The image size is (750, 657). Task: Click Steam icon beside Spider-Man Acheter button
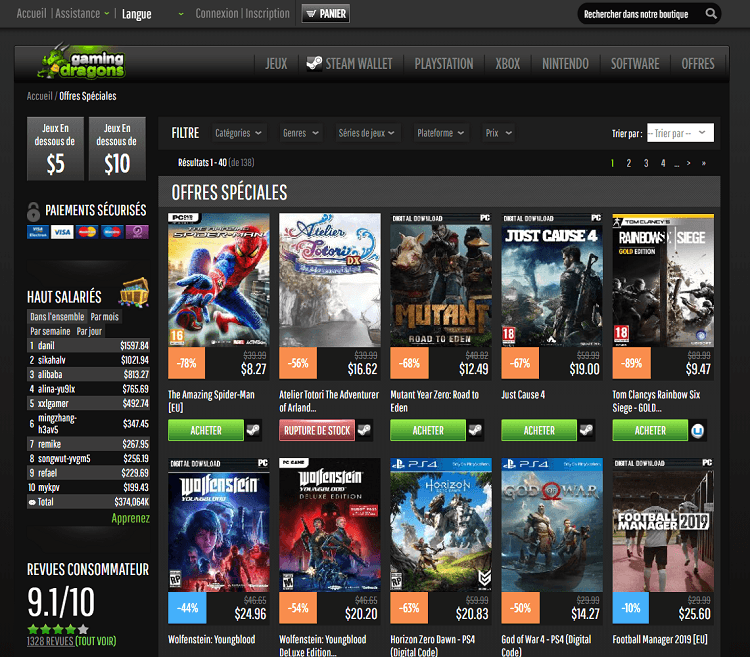[253, 430]
